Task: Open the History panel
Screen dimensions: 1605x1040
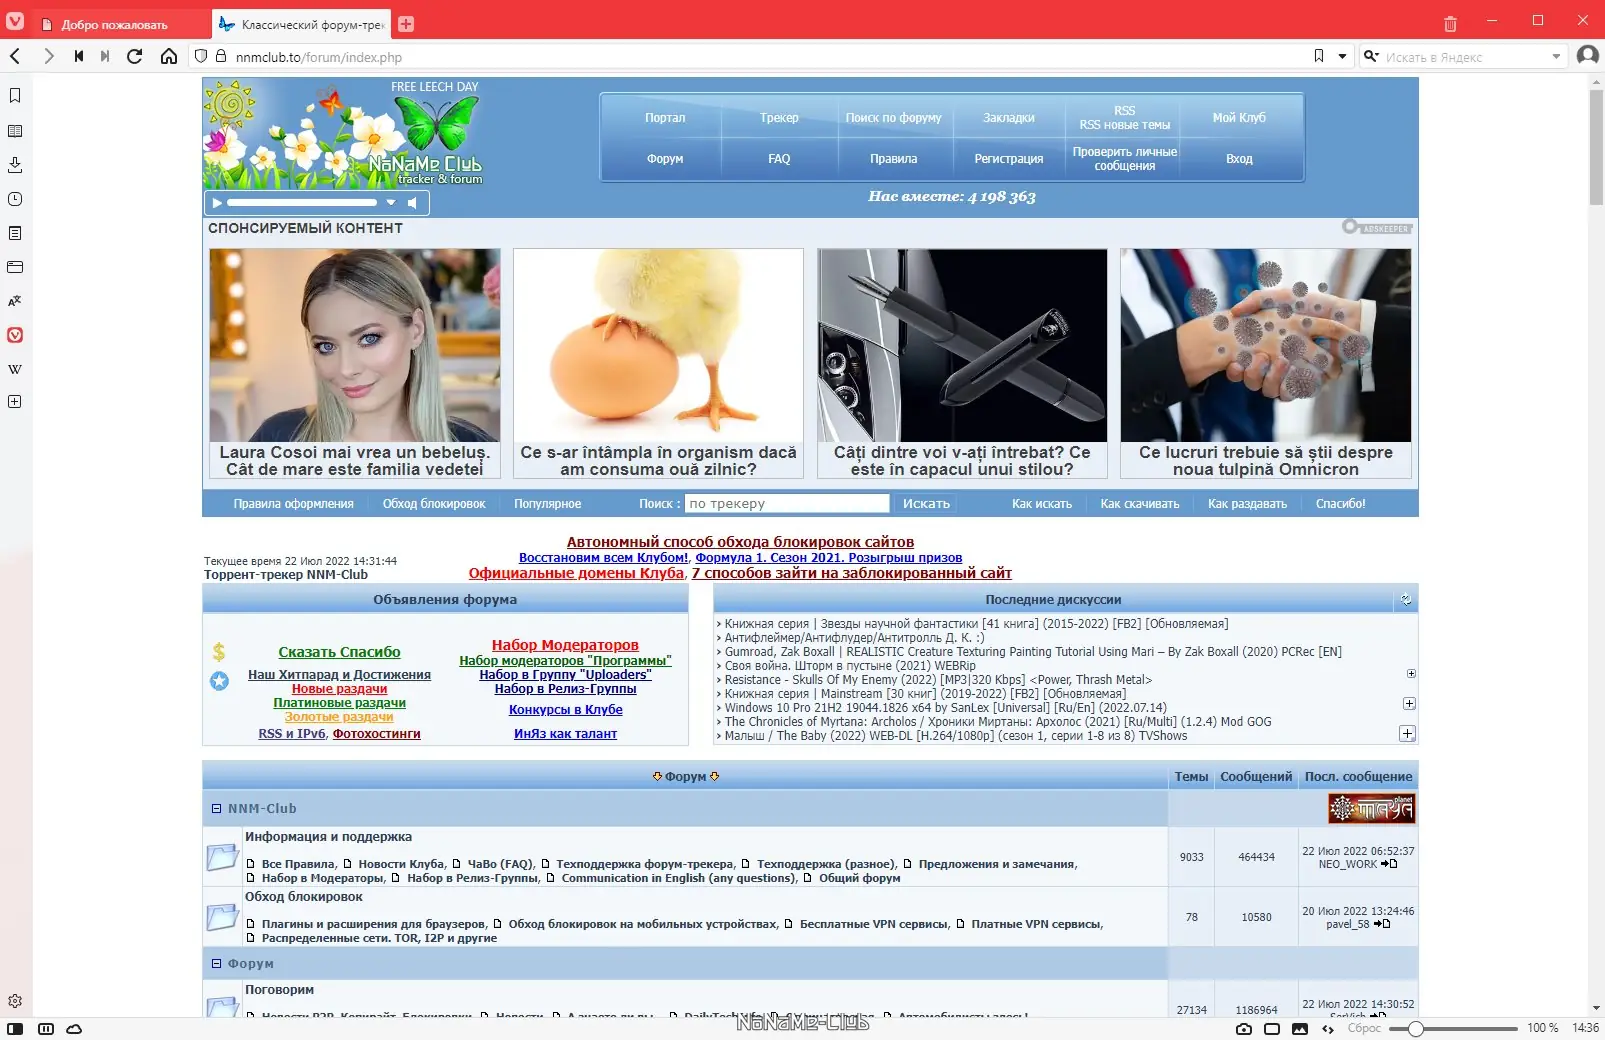Action: [x=14, y=198]
